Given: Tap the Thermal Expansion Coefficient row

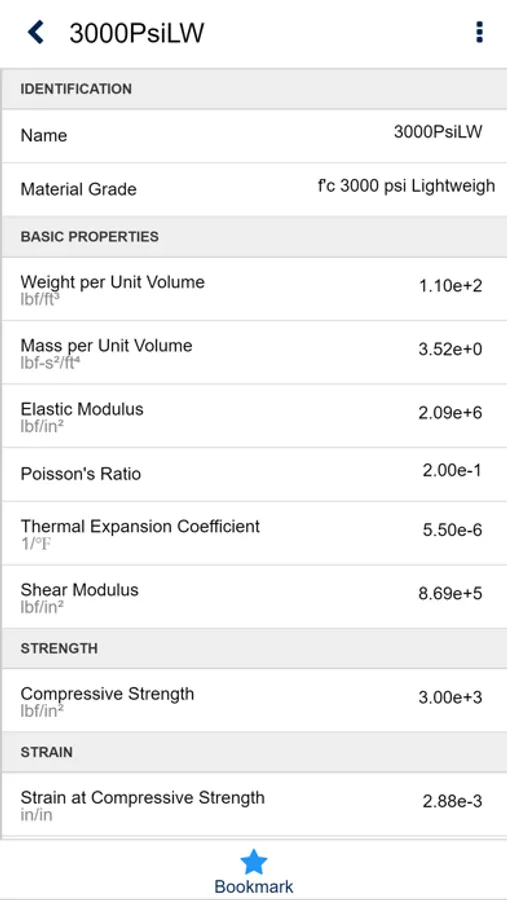Looking at the screenshot, I should click(254, 533).
